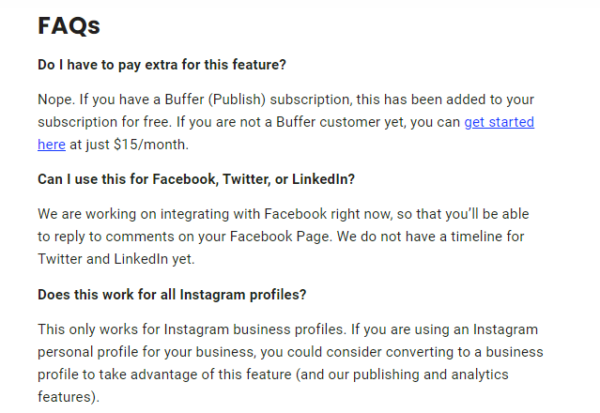
Task: Click the underlined "here" link text
Action: [51, 145]
